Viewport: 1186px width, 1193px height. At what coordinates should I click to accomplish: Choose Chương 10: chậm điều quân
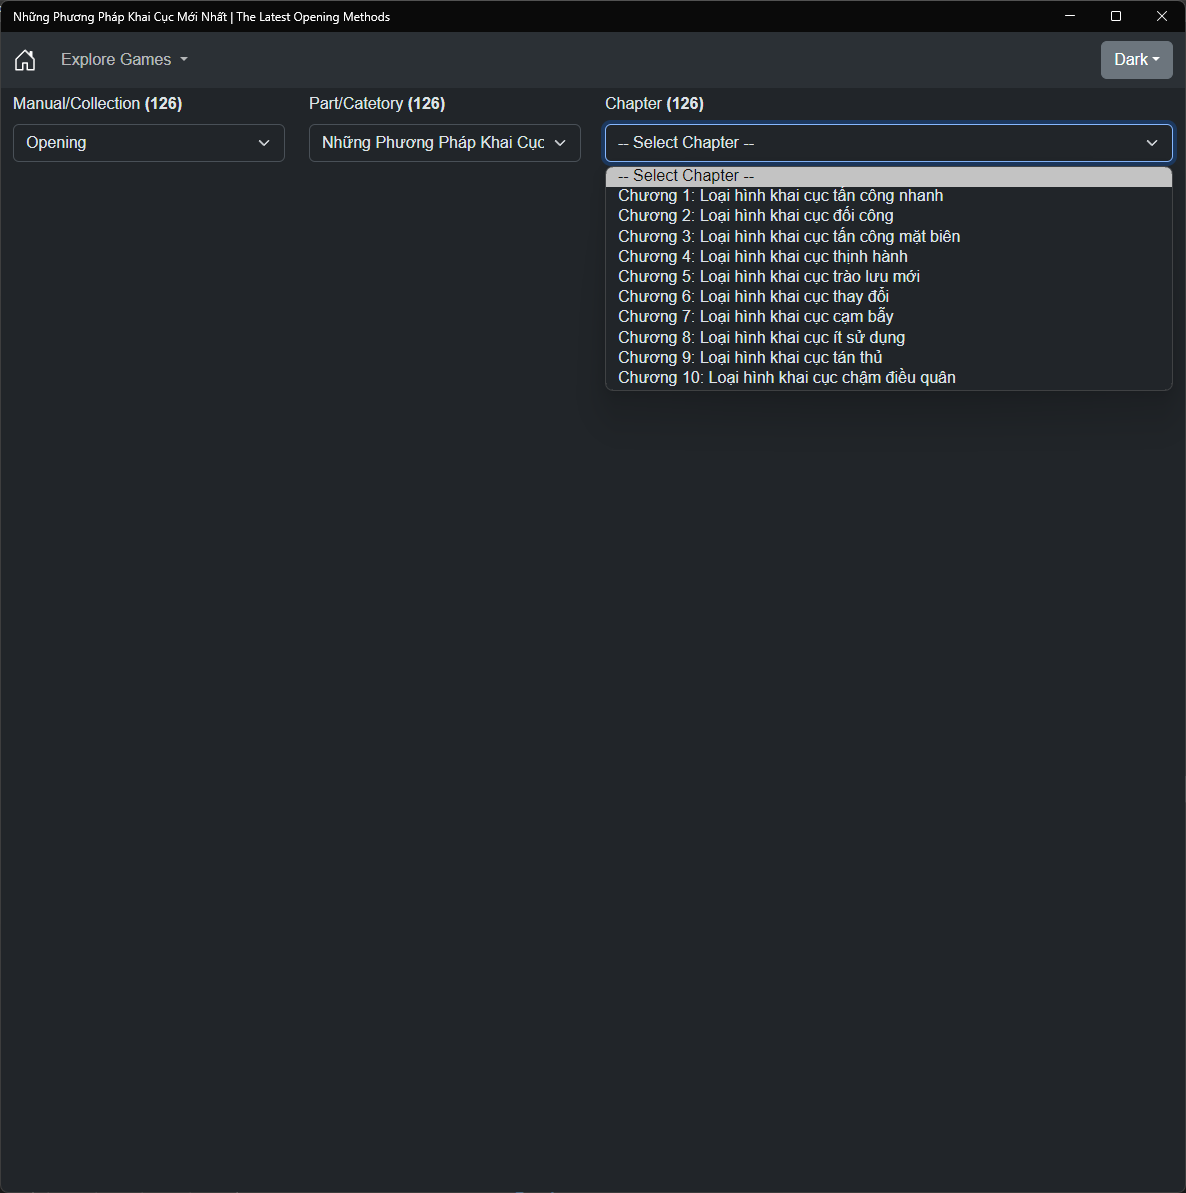(786, 377)
